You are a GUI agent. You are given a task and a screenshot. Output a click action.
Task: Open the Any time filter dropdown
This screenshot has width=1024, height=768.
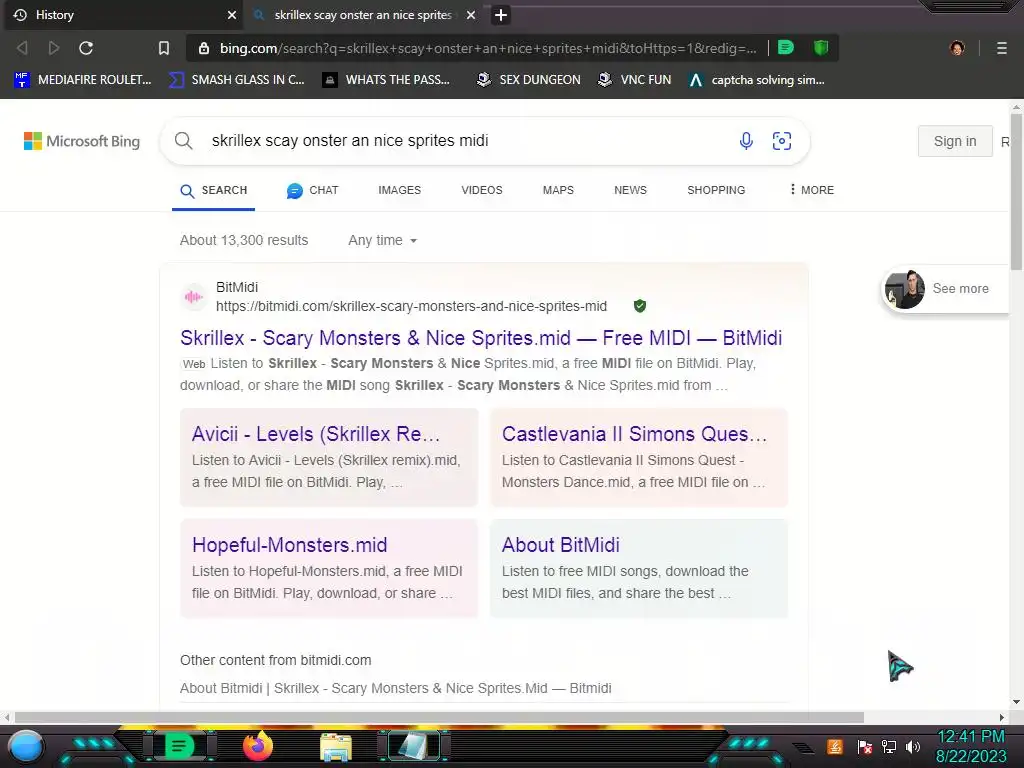383,240
